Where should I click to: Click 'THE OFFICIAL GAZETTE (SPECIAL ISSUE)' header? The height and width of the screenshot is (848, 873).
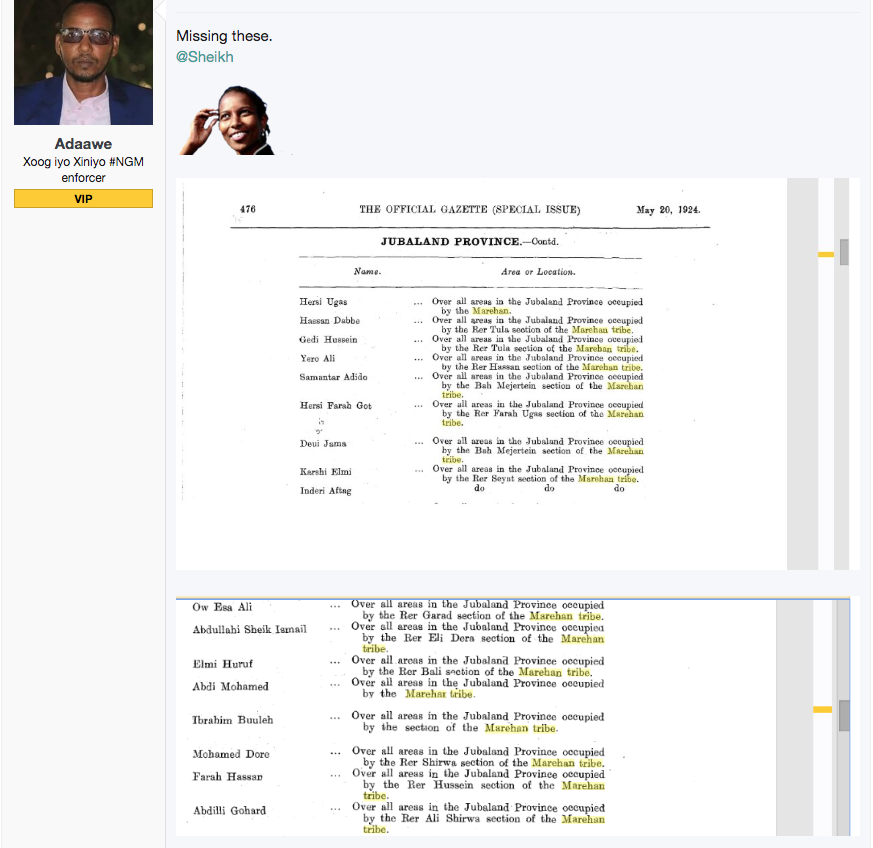tap(469, 210)
